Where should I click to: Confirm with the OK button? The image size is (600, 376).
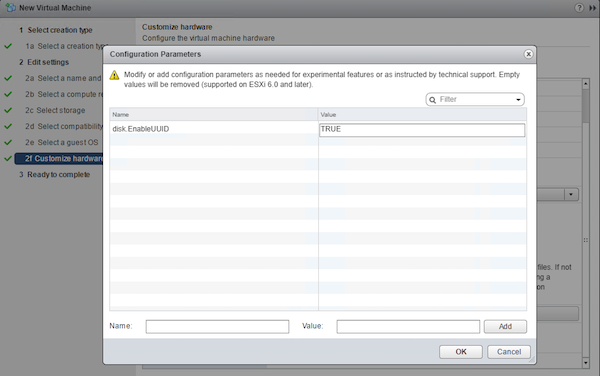pyautogui.click(x=461, y=352)
